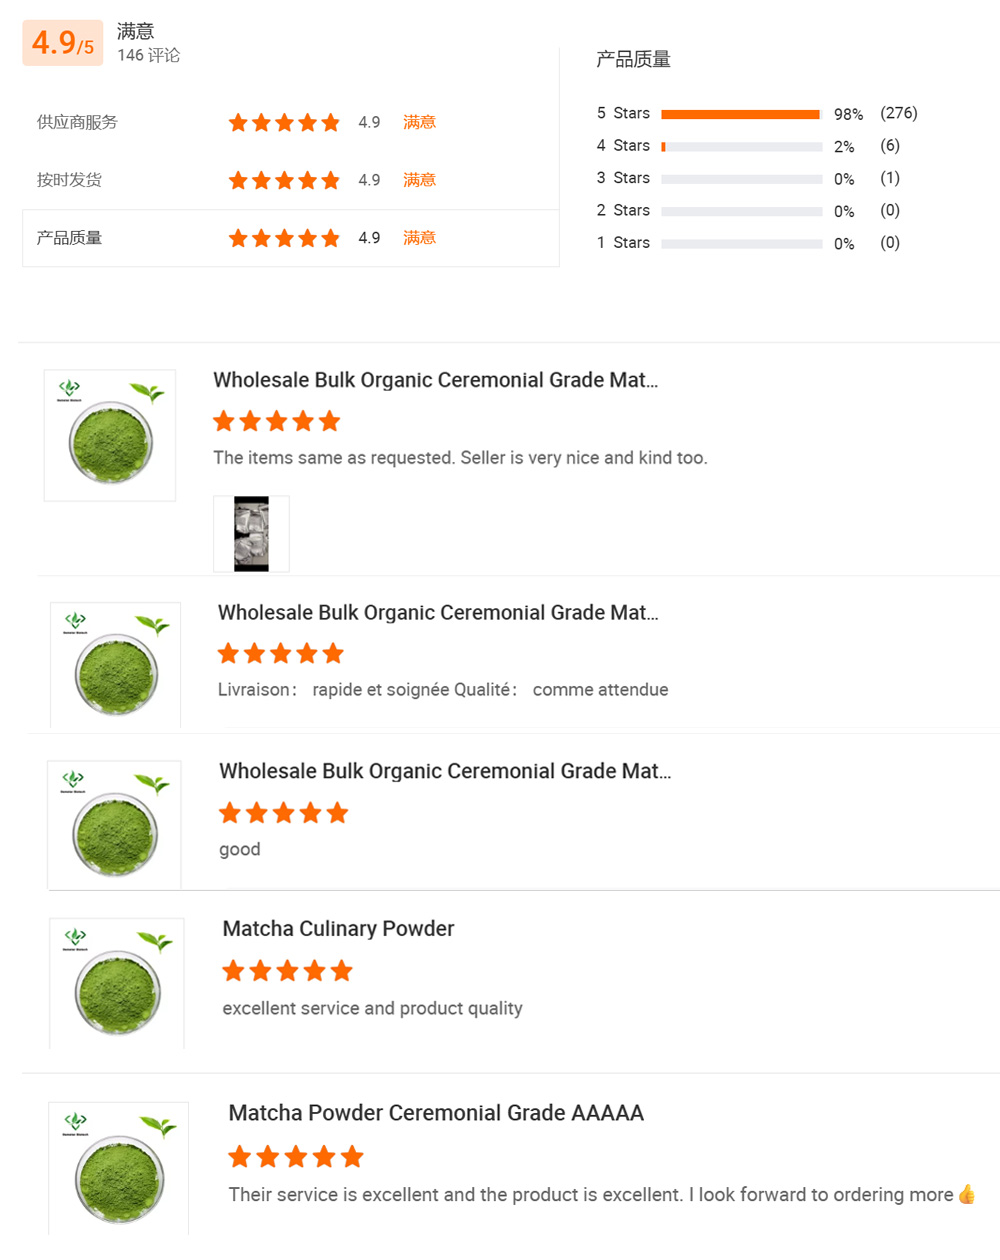Screen dimensions: 1000x1260
Task: Open the first Wholesale Bulk Organic Ceremonial title
Action: tap(435, 380)
